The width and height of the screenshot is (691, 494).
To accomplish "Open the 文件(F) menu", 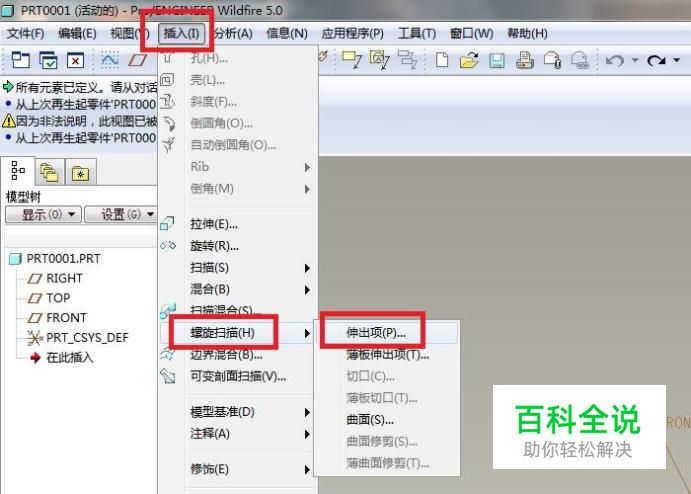I will 26,33.
